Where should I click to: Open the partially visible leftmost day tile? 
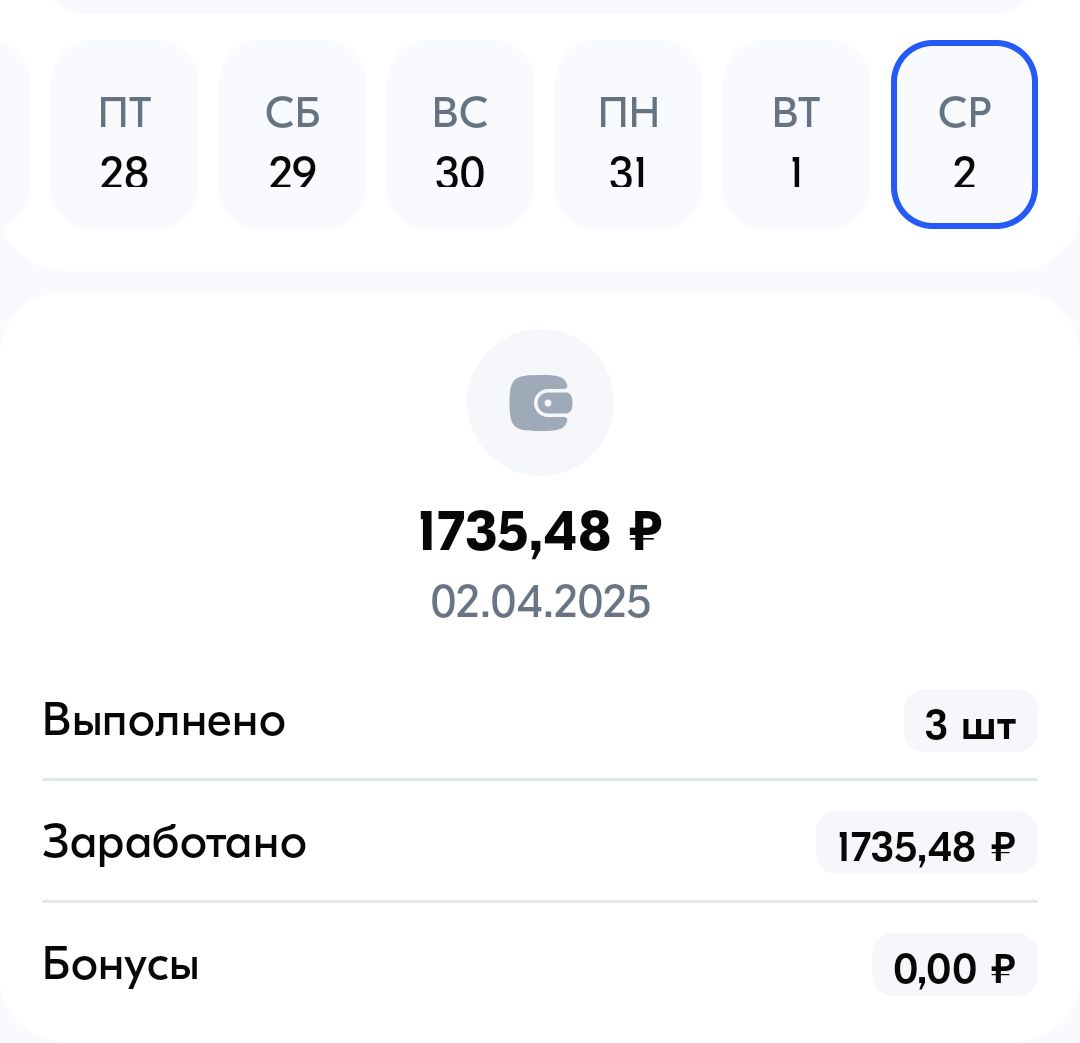12,134
